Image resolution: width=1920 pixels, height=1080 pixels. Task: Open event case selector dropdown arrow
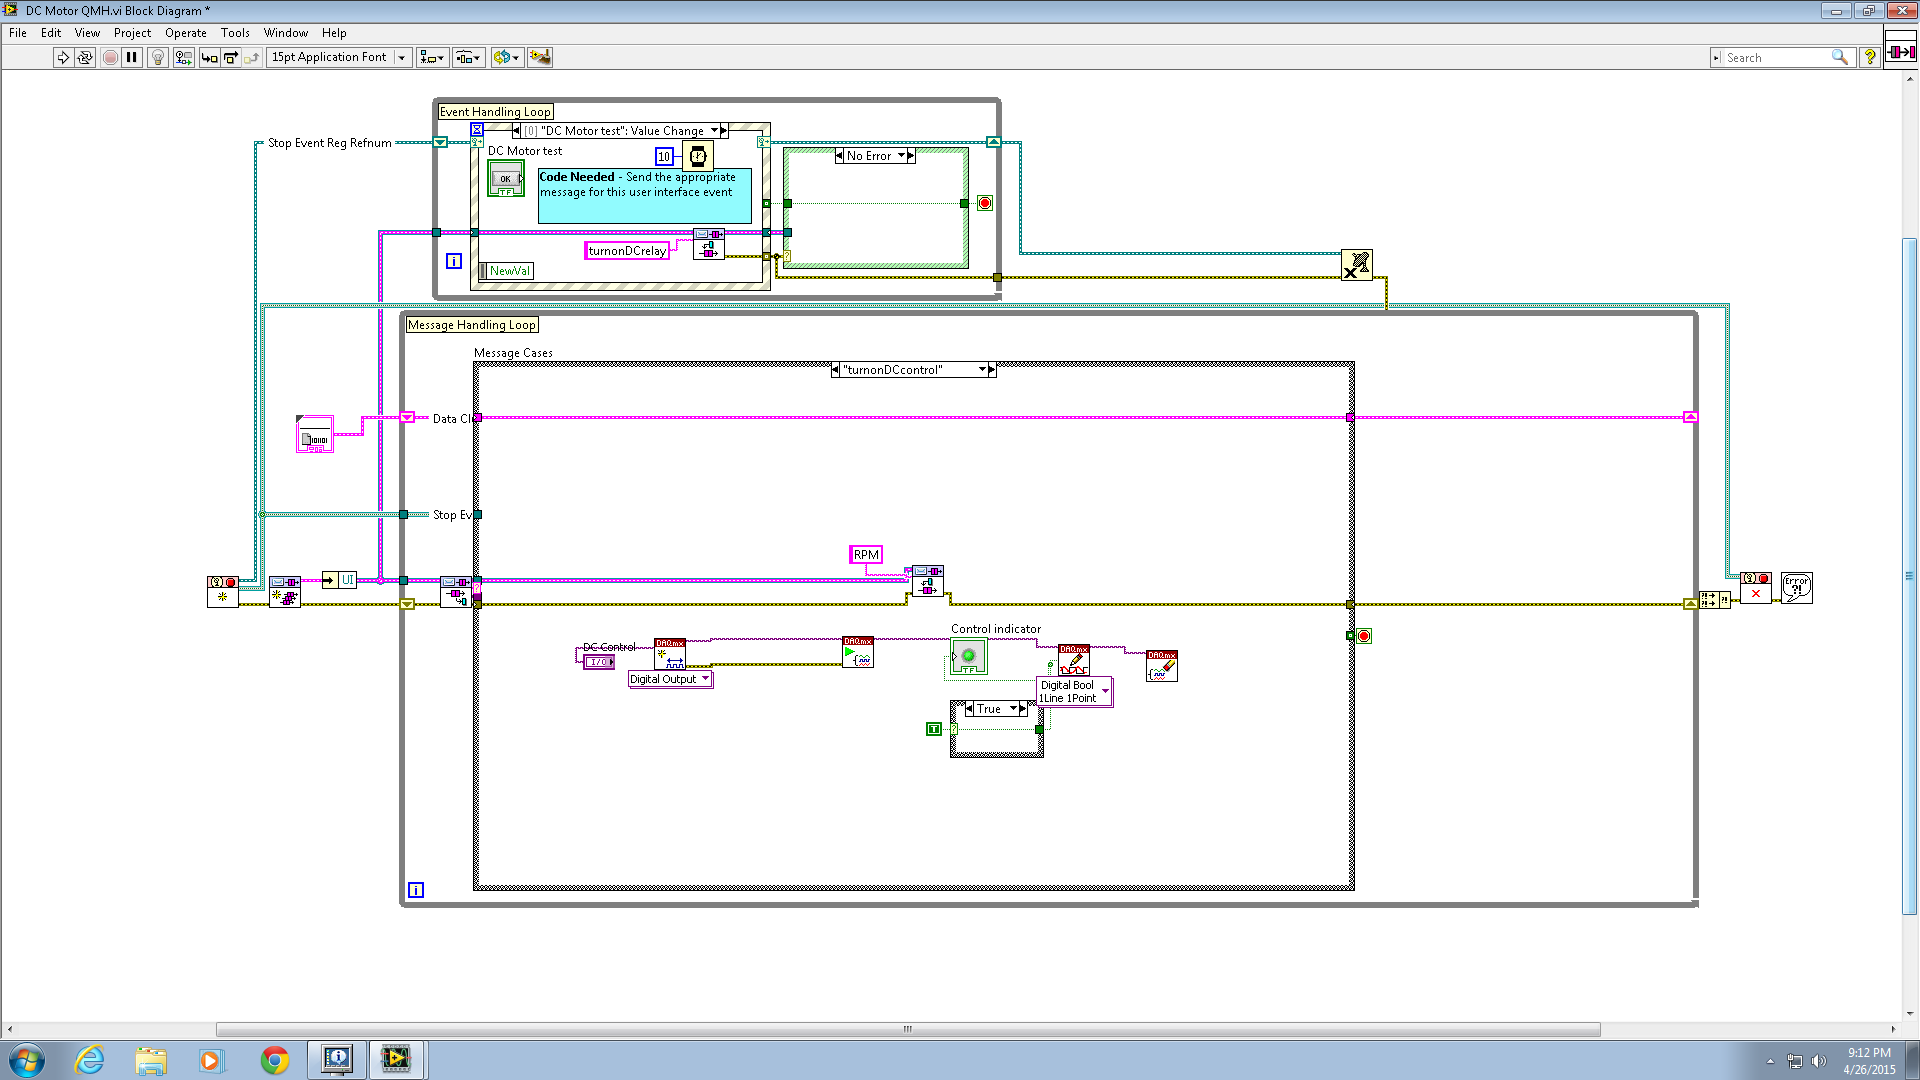(714, 131)
